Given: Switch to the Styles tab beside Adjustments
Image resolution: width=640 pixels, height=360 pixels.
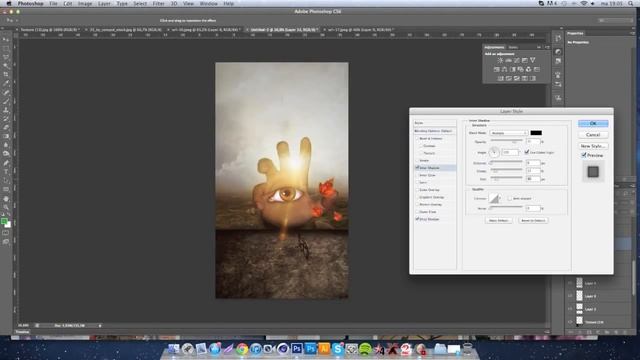Looking at the screenshot, I should pos(513,47).
